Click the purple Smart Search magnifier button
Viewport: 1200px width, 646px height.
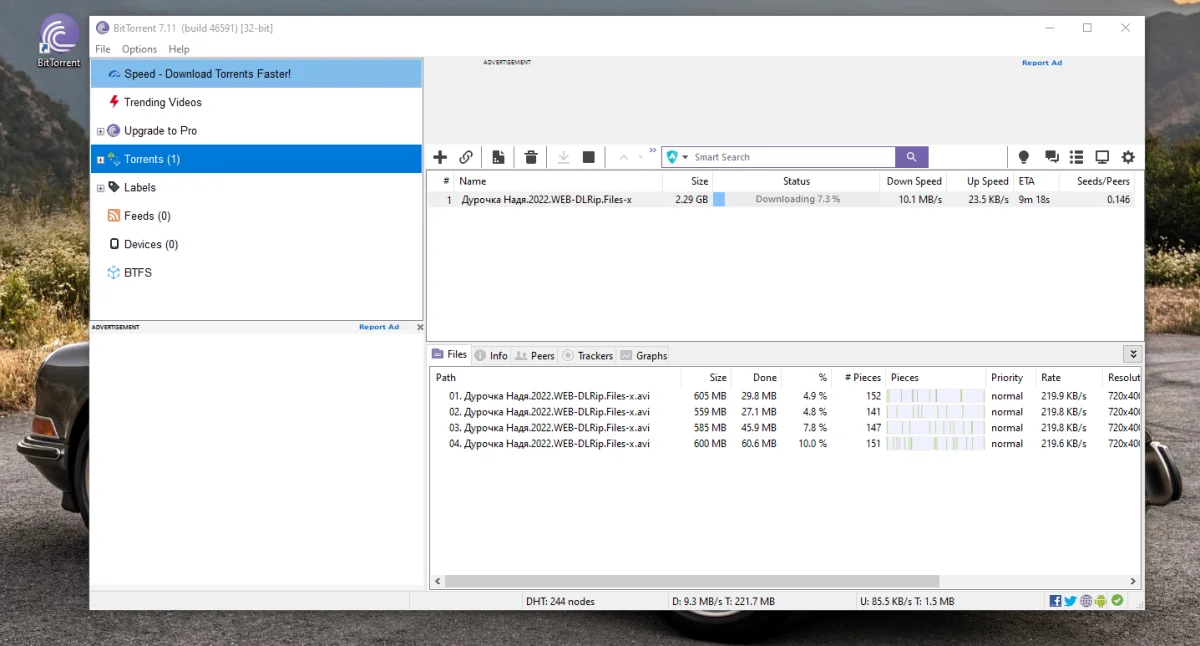pos(911,157)
